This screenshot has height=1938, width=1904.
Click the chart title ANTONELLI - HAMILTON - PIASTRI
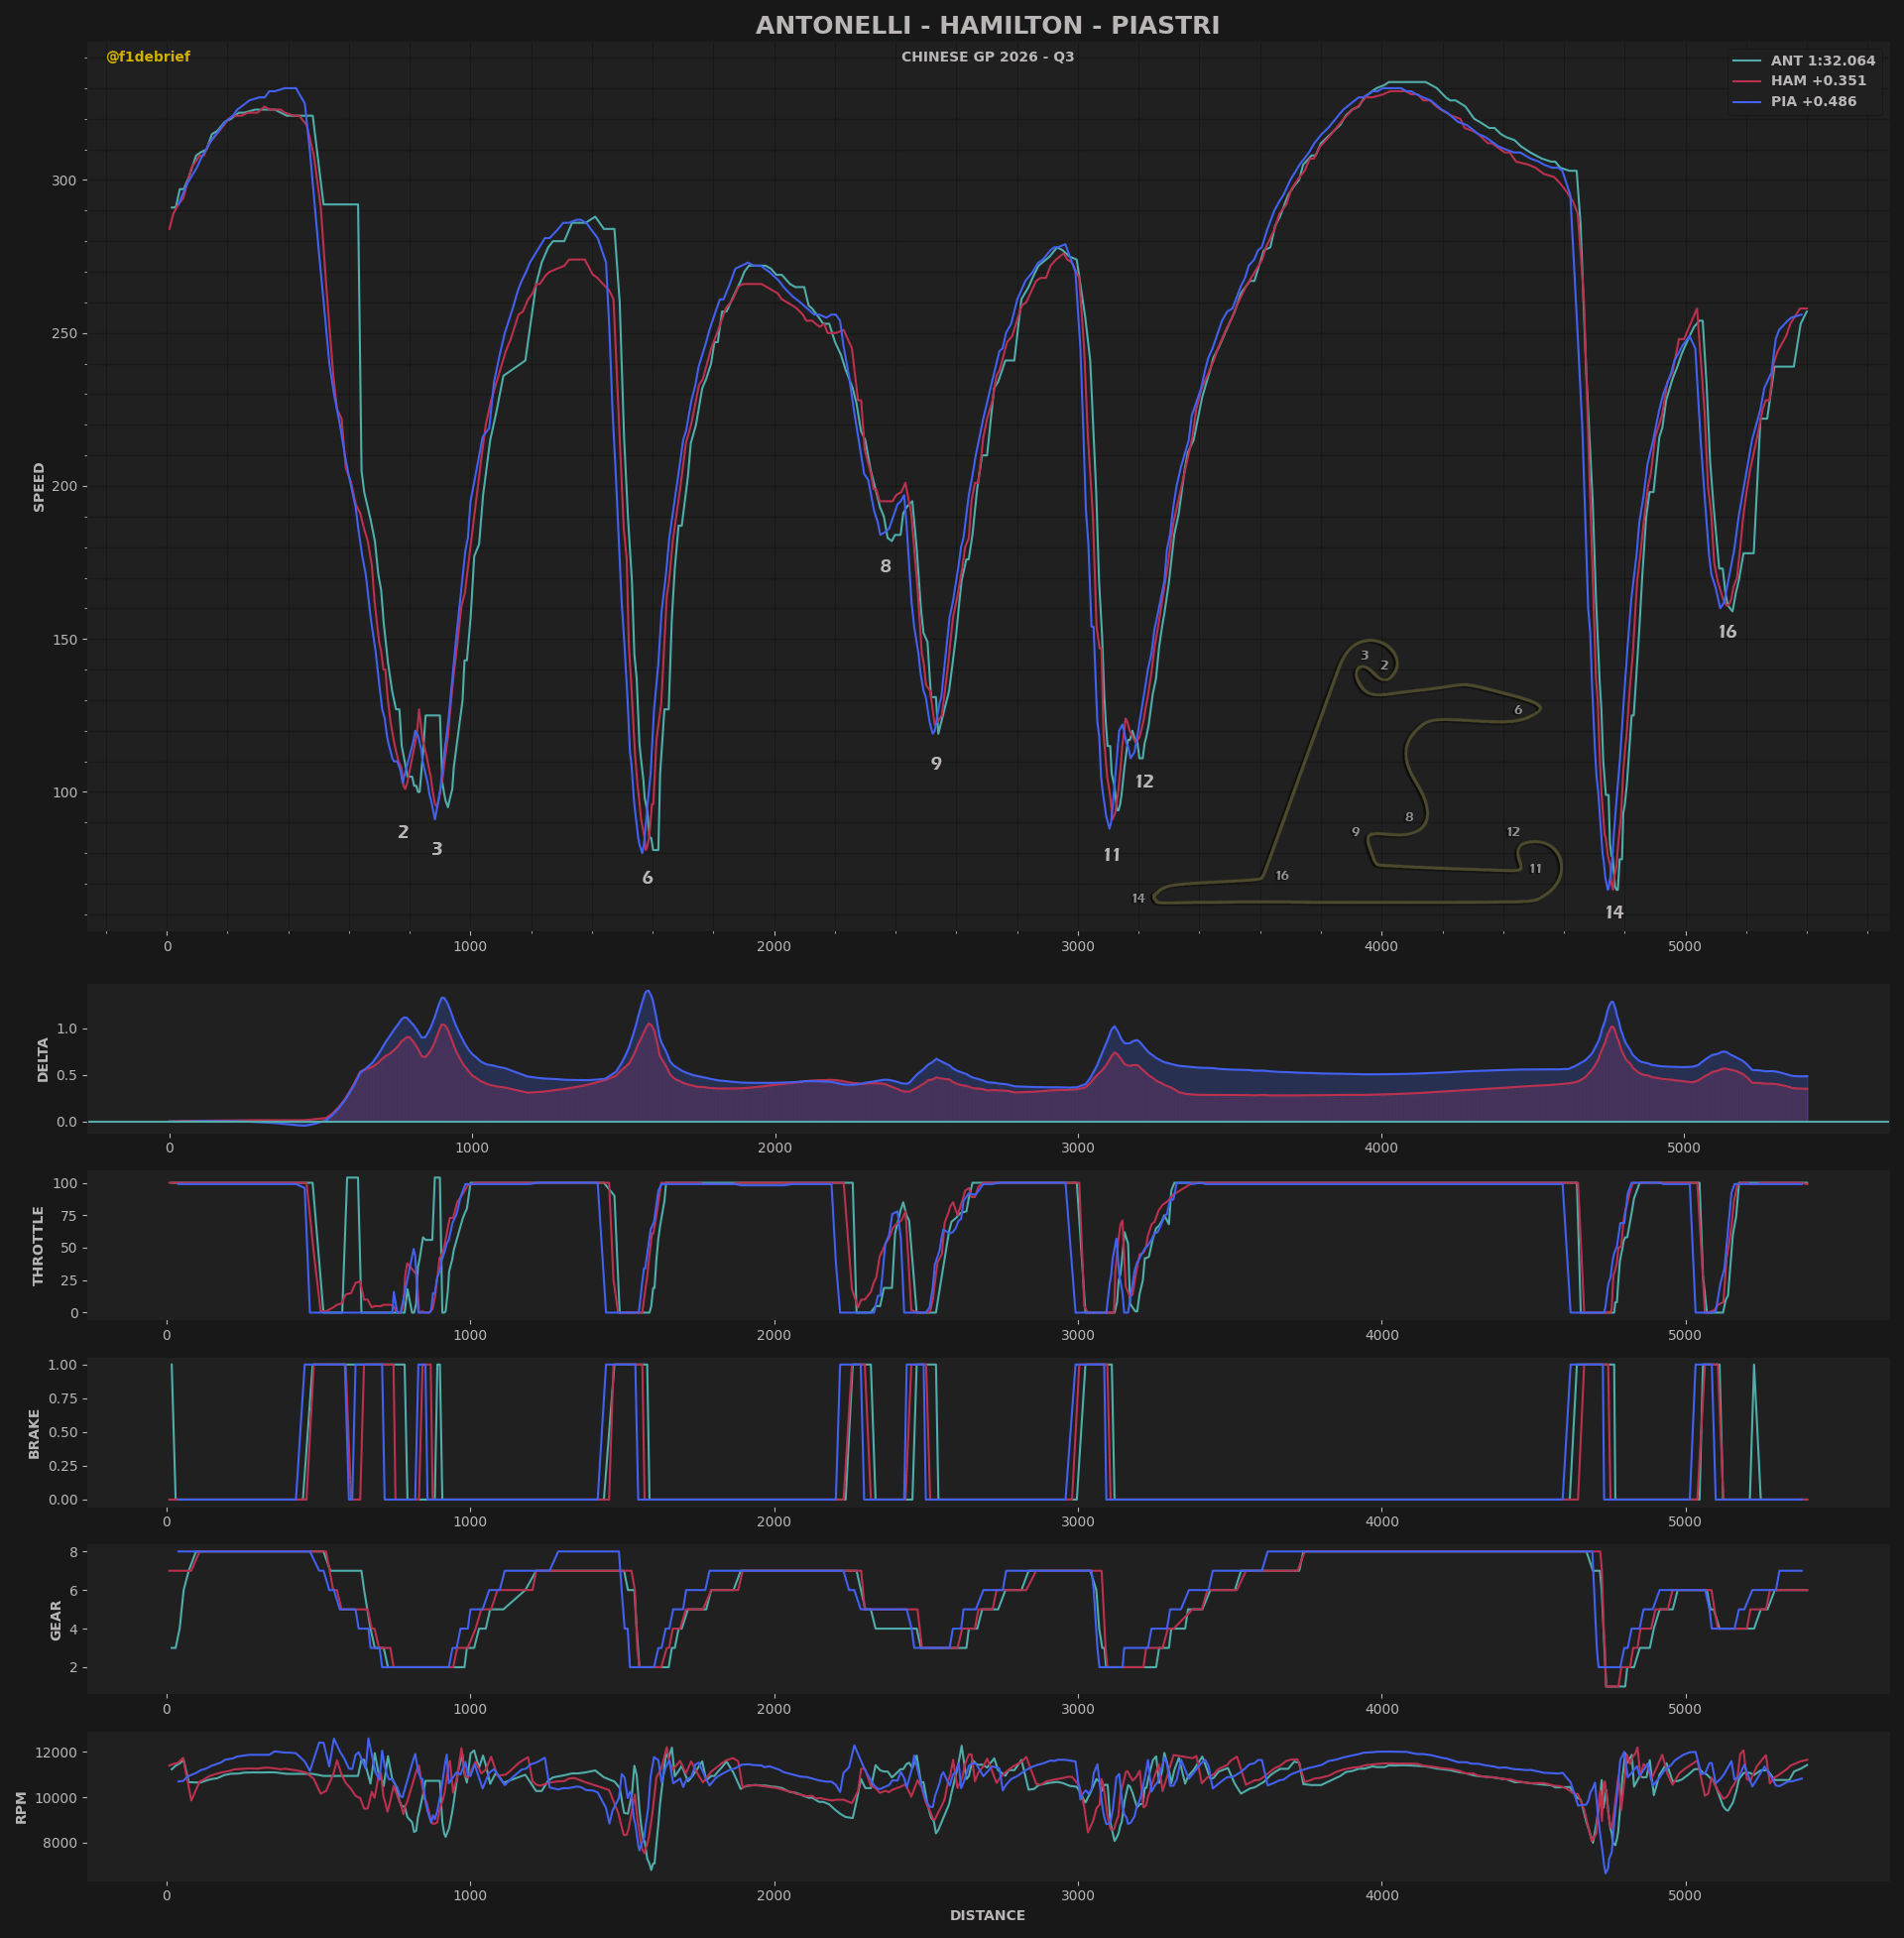987,26
